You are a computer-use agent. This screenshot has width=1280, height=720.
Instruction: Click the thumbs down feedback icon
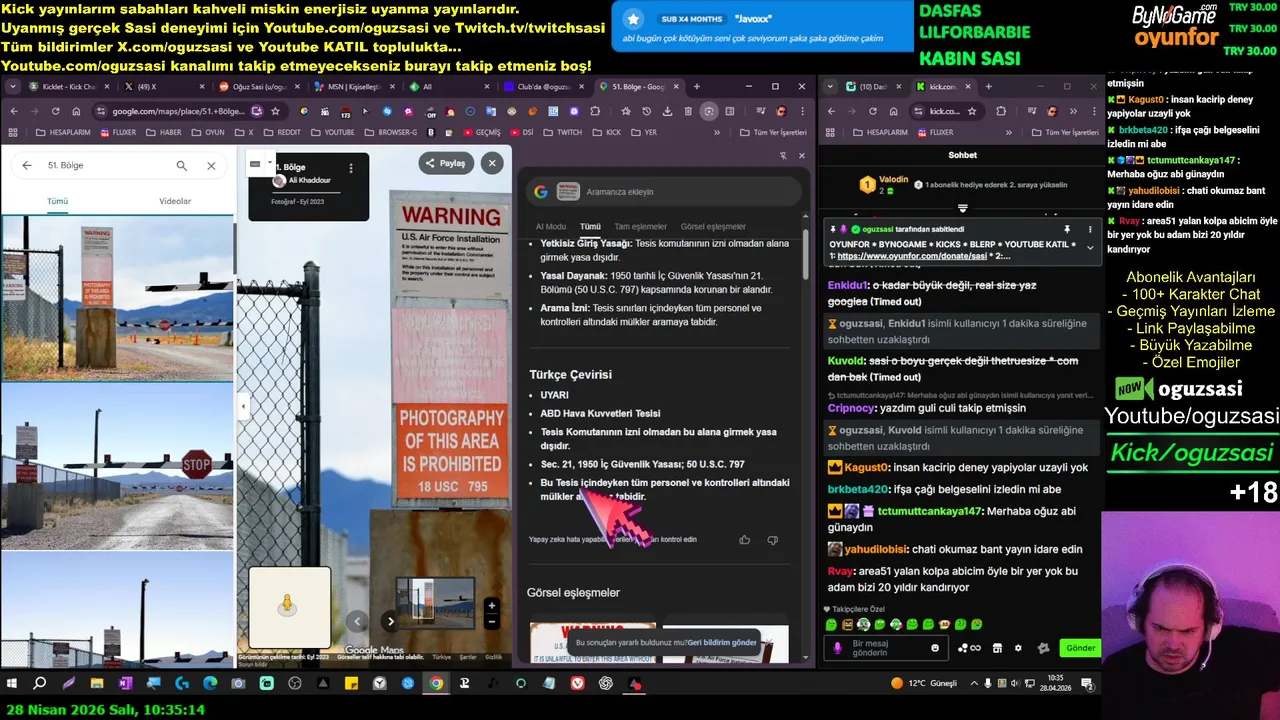point(772,540)
